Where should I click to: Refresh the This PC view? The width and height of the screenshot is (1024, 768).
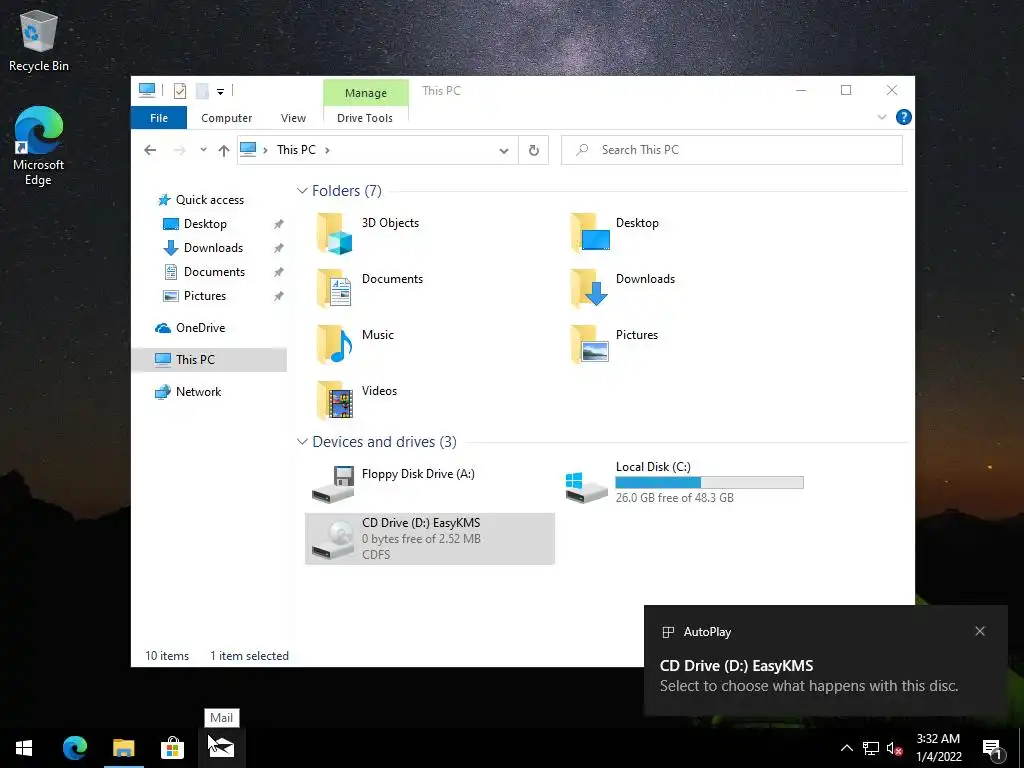534,150
